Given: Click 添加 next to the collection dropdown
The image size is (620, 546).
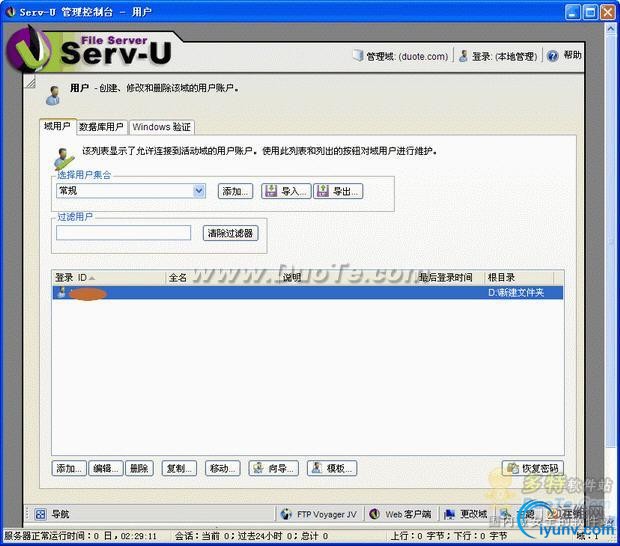Looking at the screenshot, I should tap(235, 191).
